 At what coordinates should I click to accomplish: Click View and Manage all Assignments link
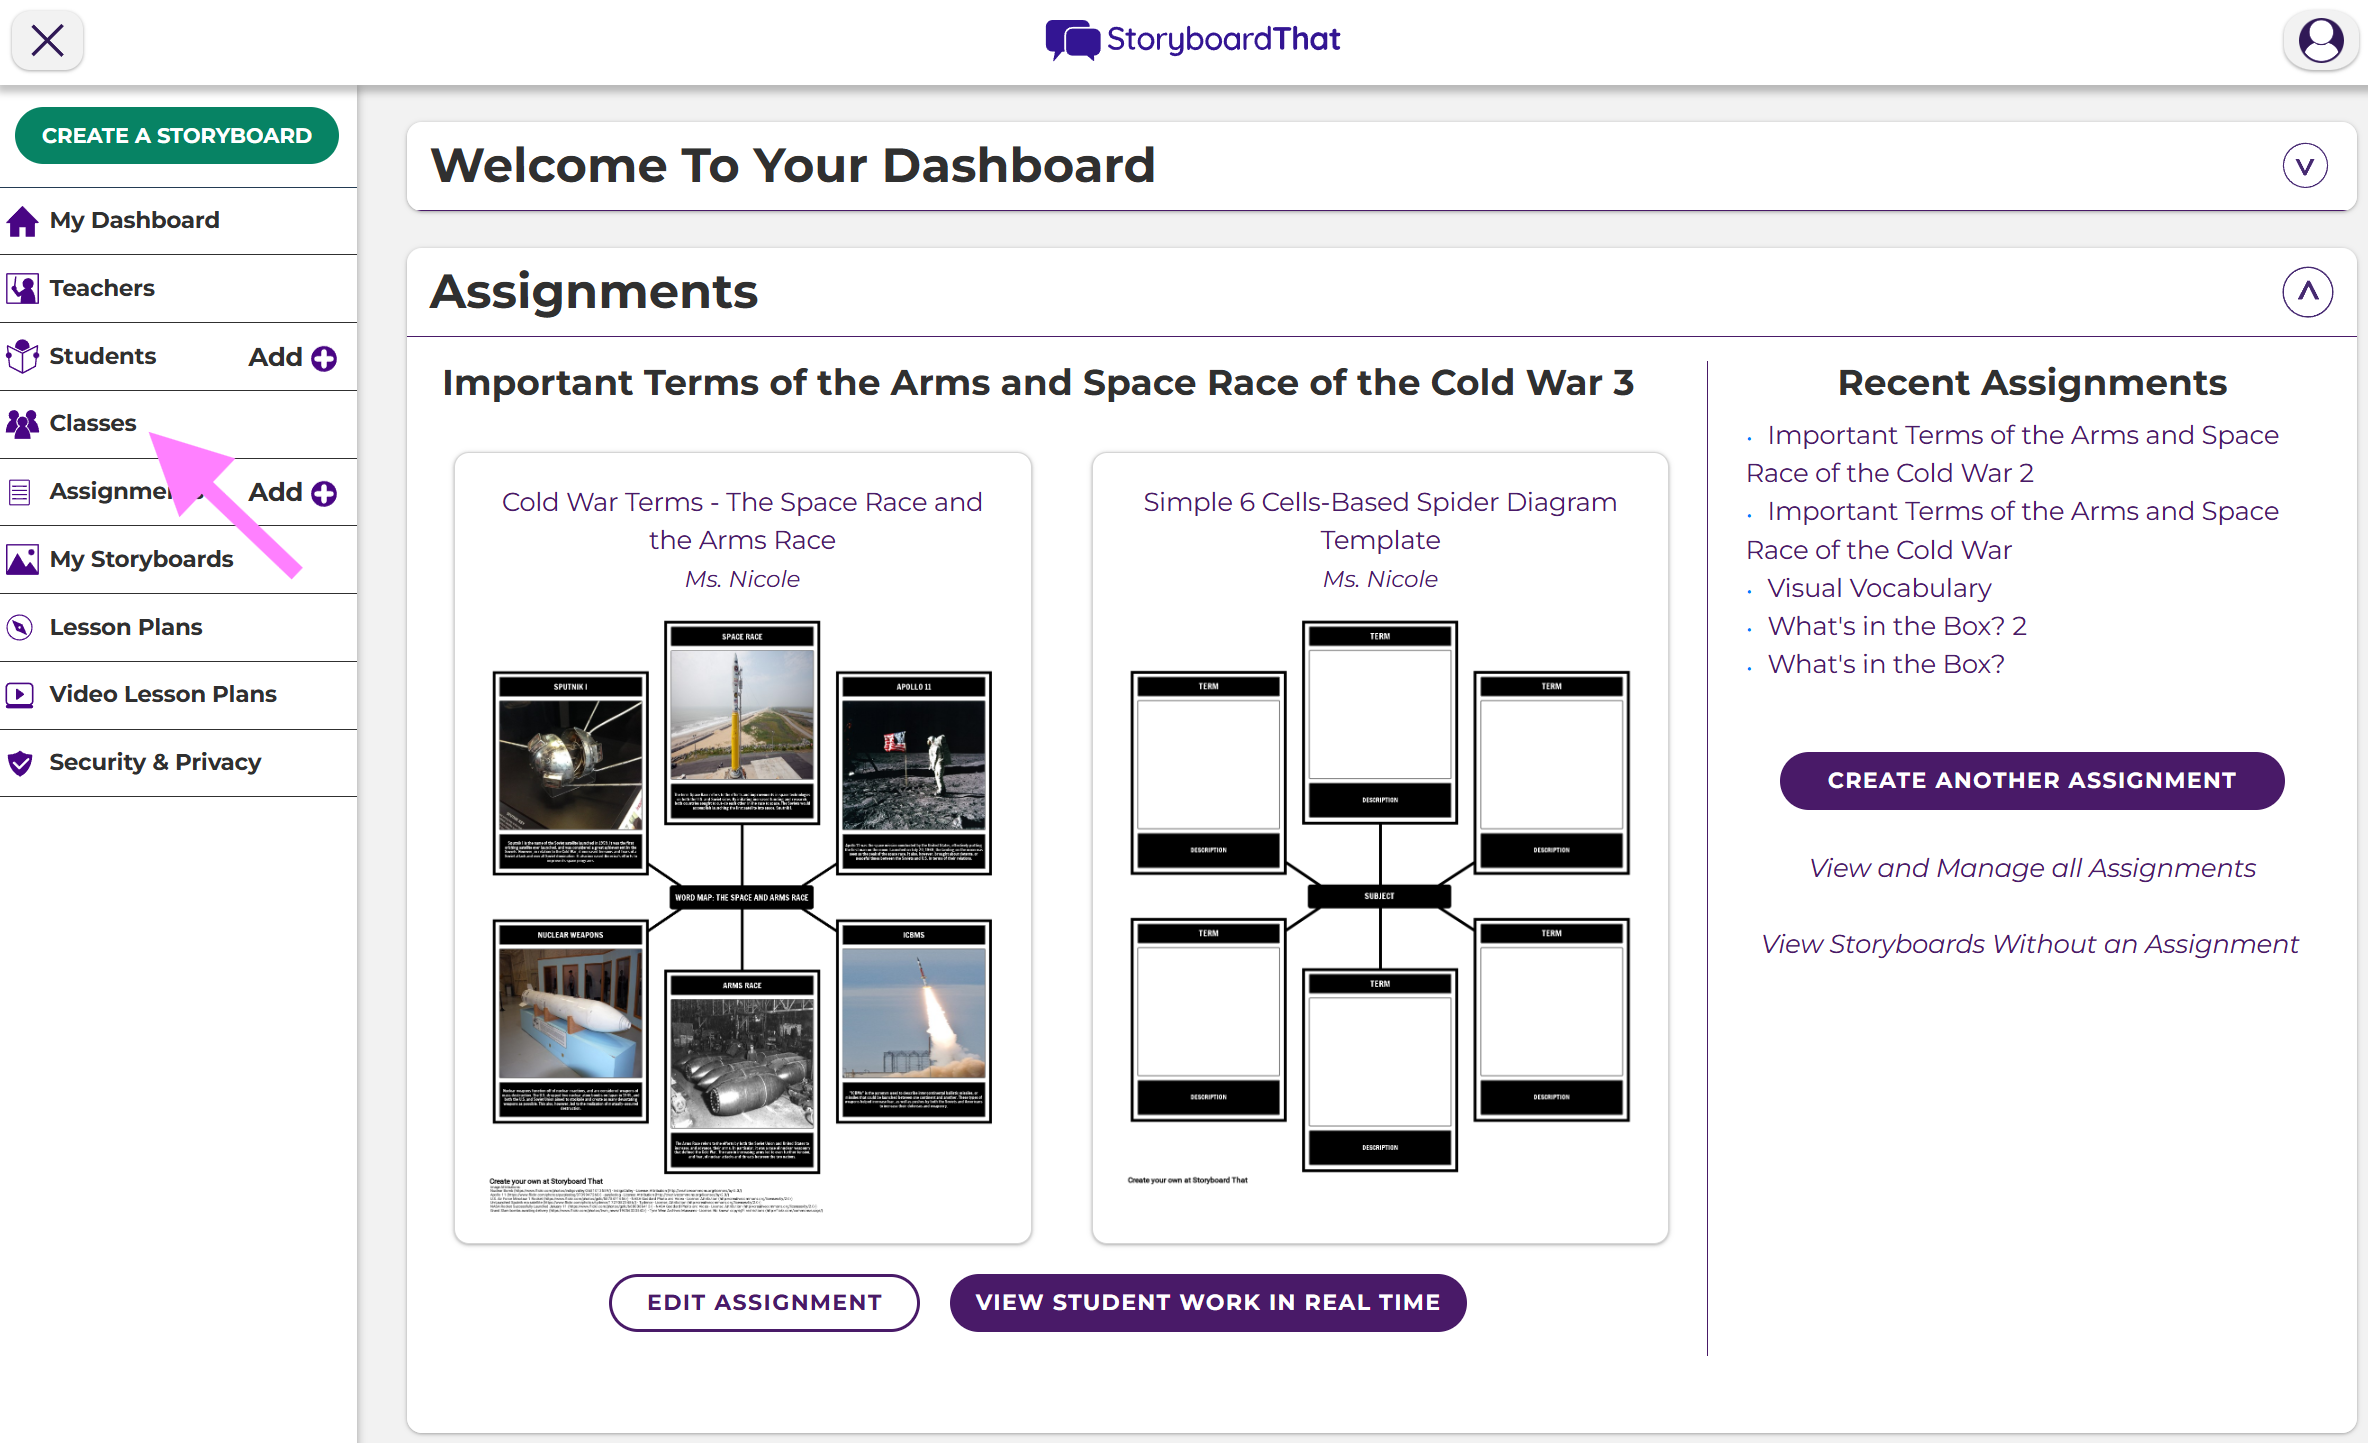2031,868
